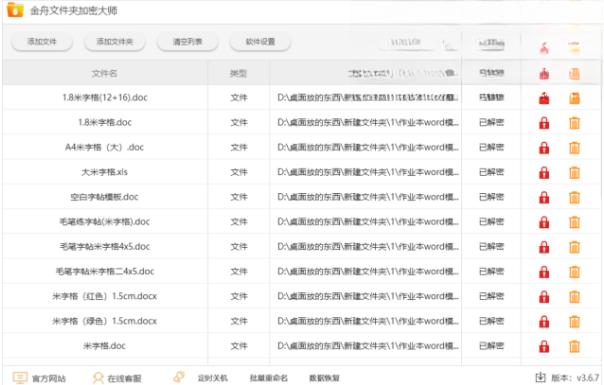Select the 毛笔字帖米字格二4x5.doc file name
Screen dimensions: 604x385
tap(105, 271)
